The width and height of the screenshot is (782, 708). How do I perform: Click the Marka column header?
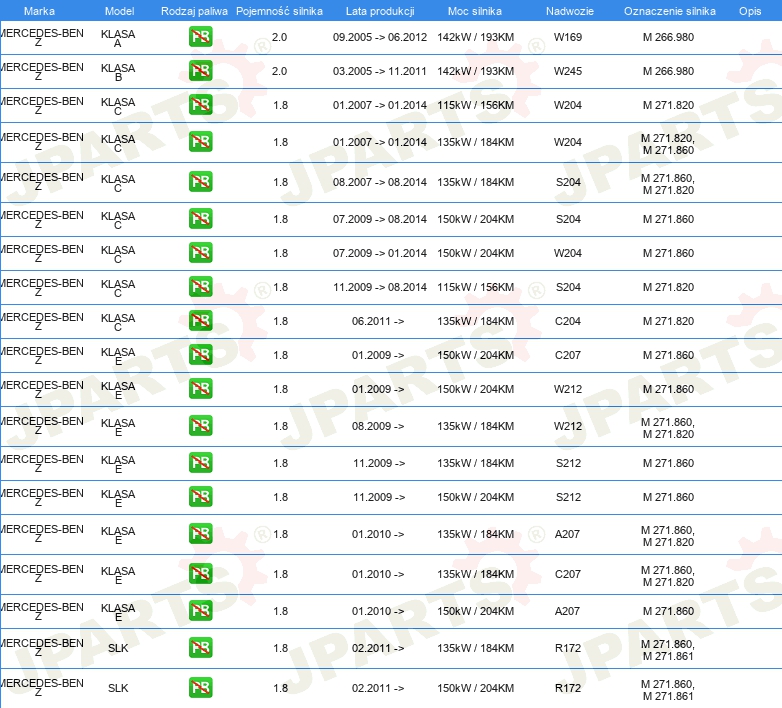click(x=39, y=11)
